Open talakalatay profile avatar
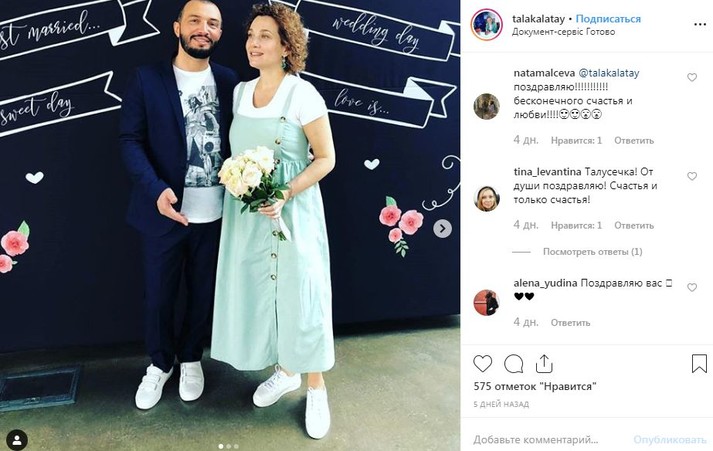The image size is (713, 451). point(487,25)
